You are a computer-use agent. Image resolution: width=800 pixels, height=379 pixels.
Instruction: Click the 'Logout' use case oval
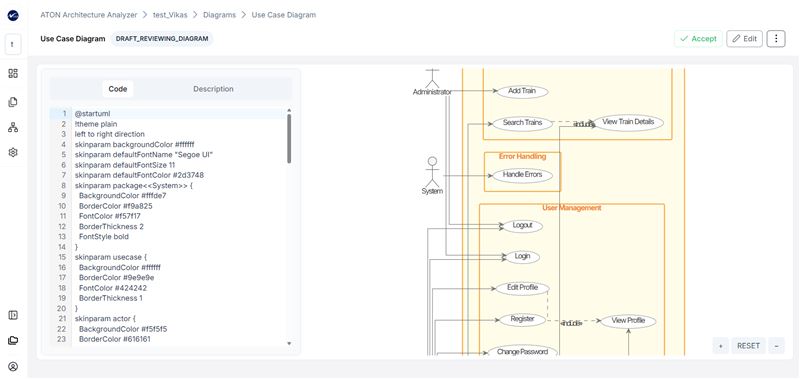point(522,225)
